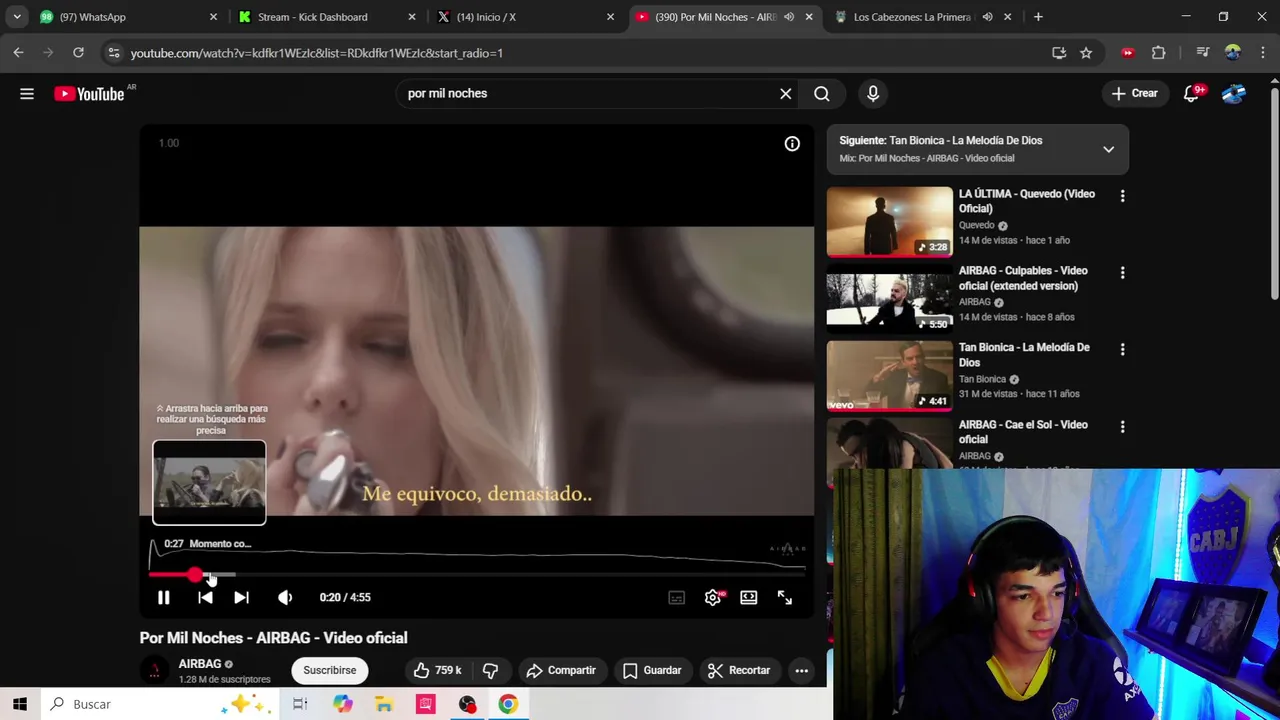This screenshot has height=720, width=1280.
Task: Open YouTube notifications bell
Action: 1191,94
